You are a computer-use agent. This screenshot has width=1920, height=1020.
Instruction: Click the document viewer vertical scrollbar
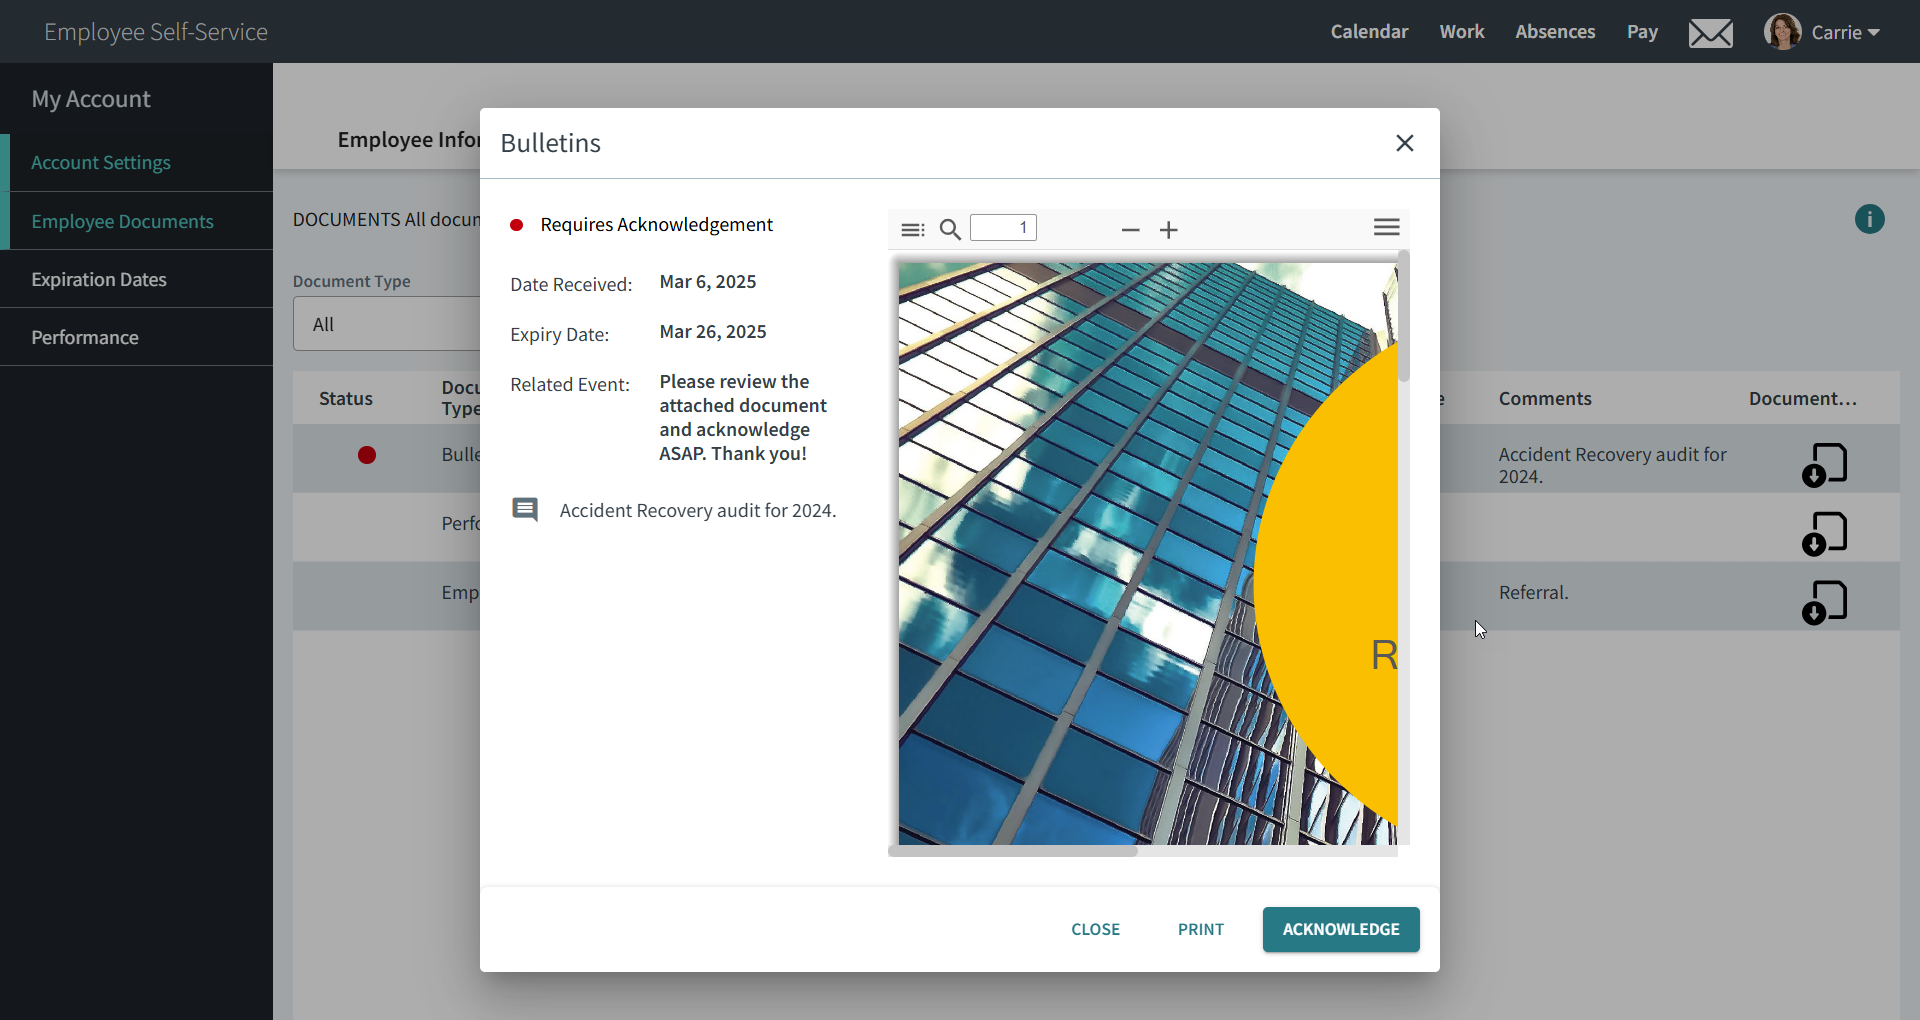[x=1403, y=320]
